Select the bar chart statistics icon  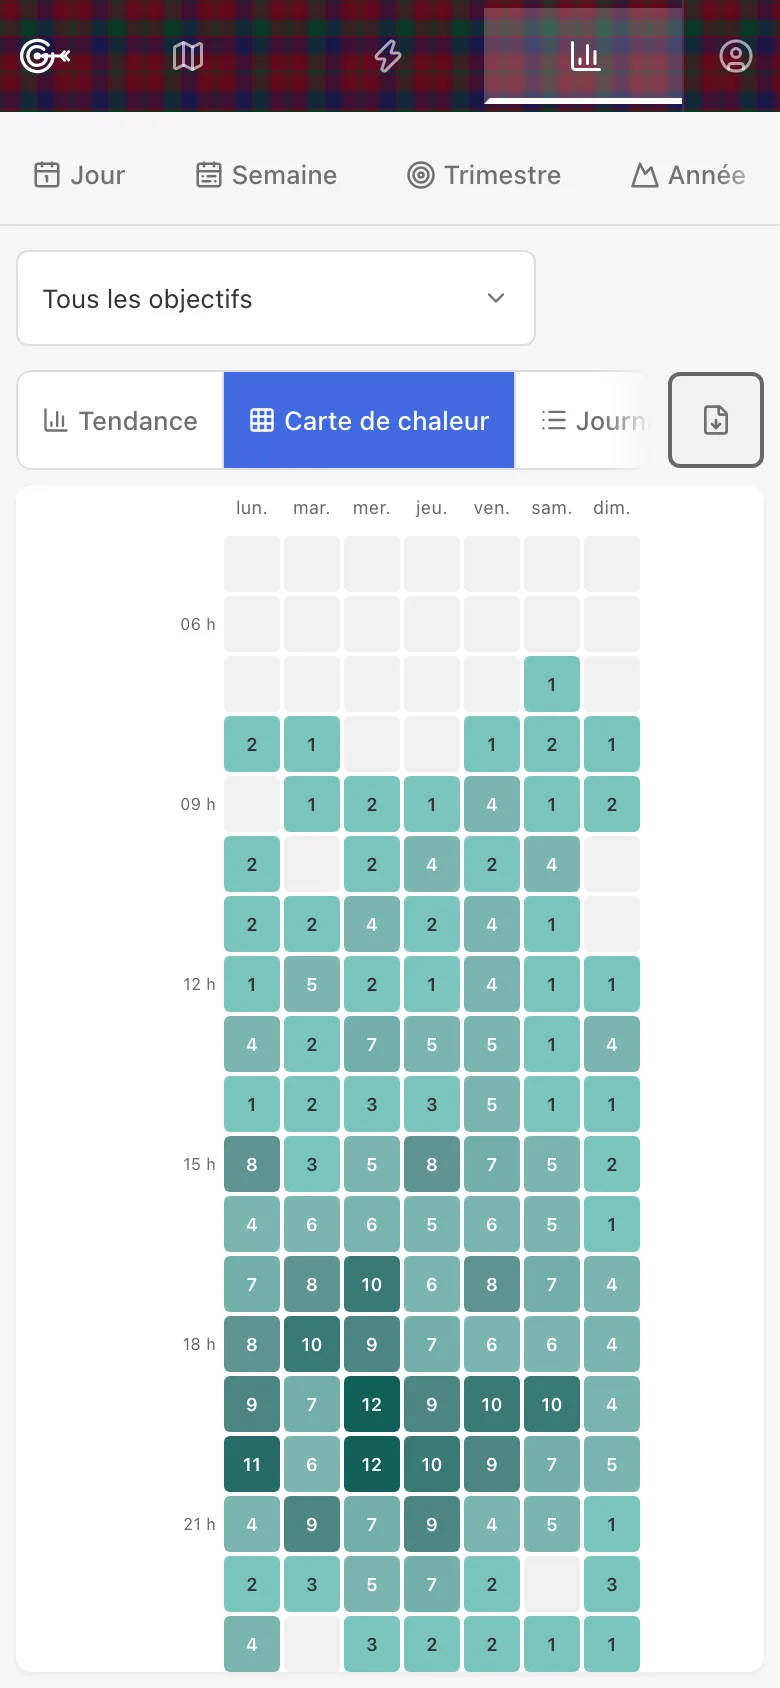(x=585, y=56)
